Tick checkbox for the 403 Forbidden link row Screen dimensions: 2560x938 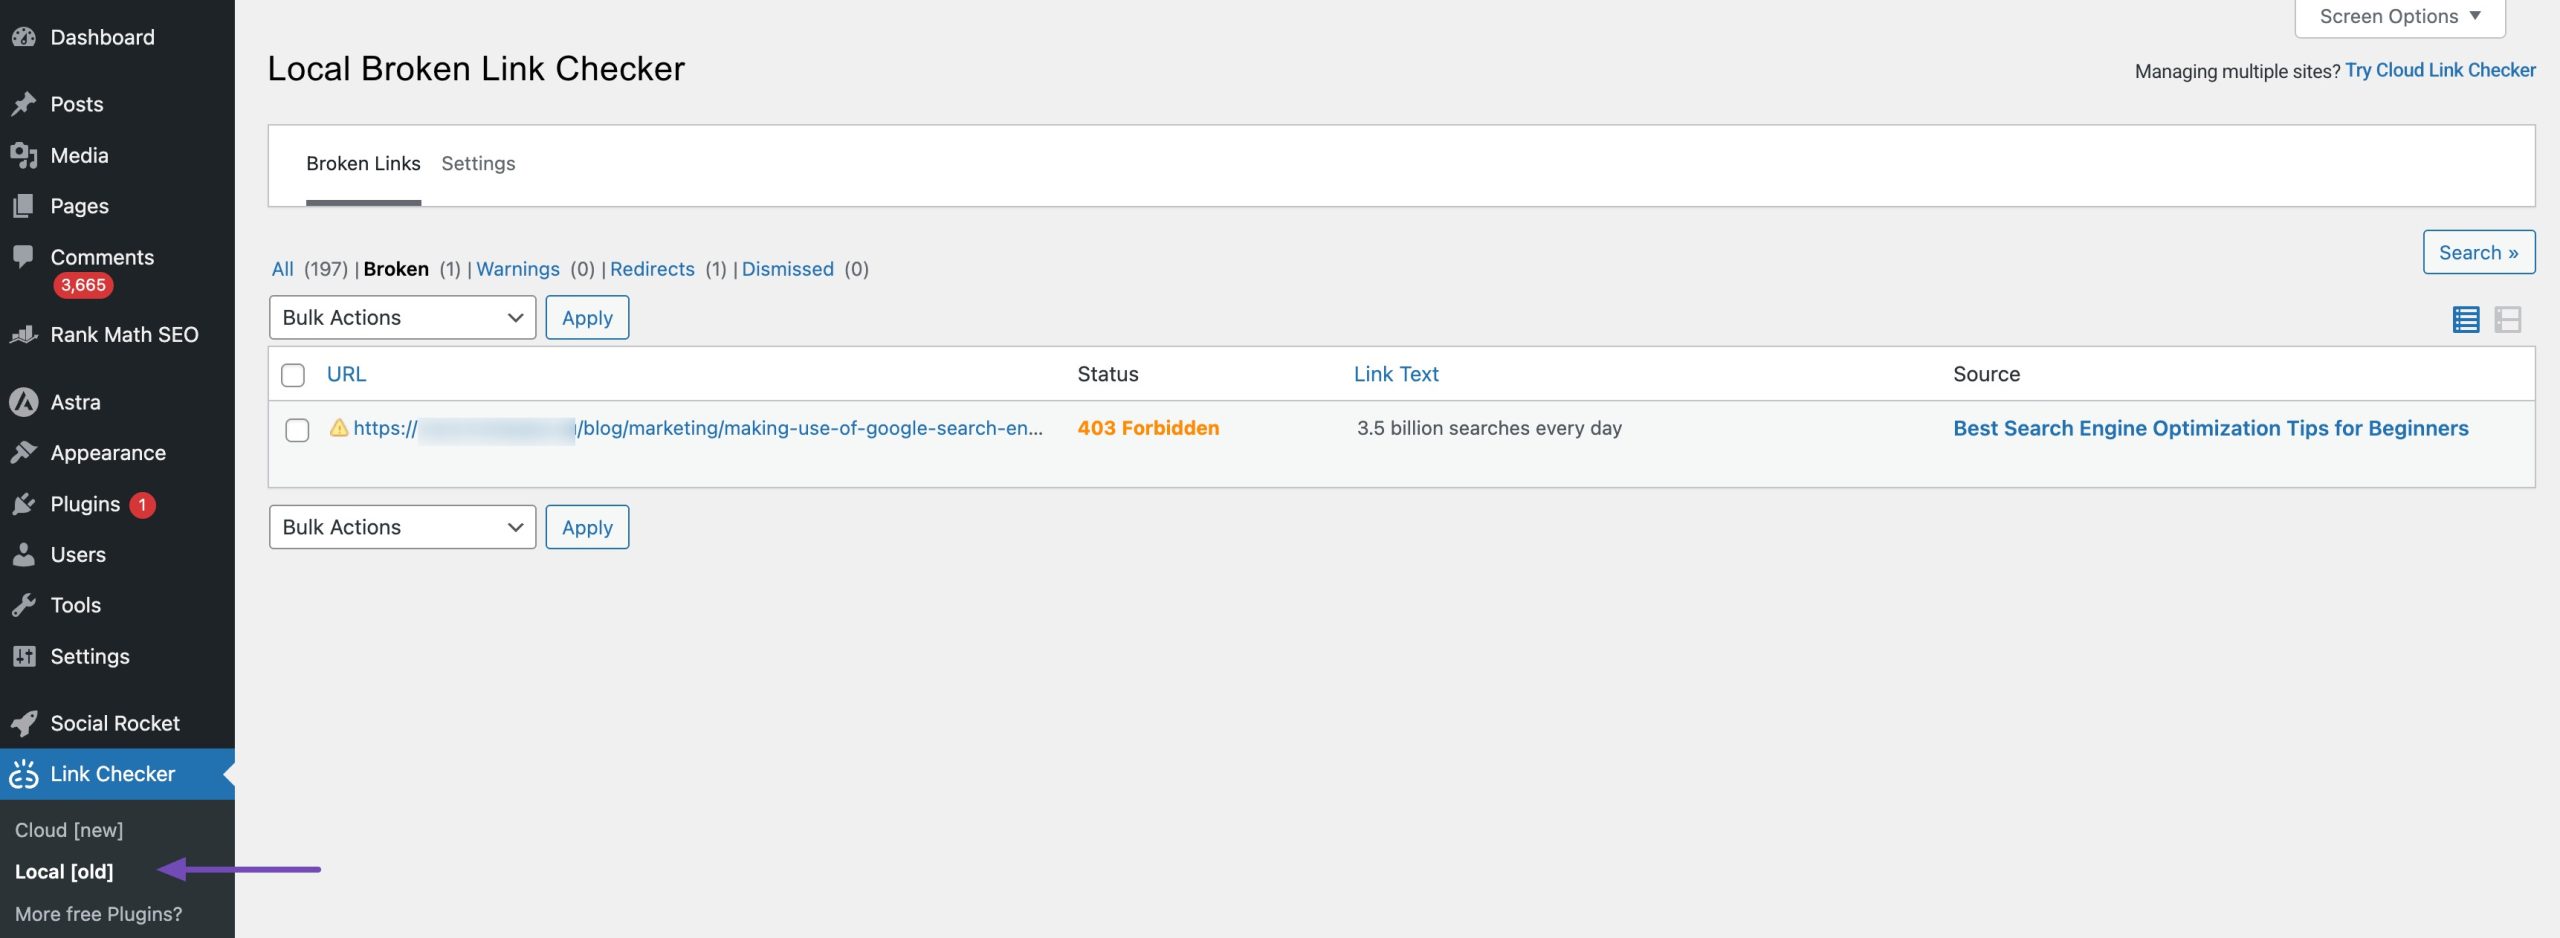(297, 430)
